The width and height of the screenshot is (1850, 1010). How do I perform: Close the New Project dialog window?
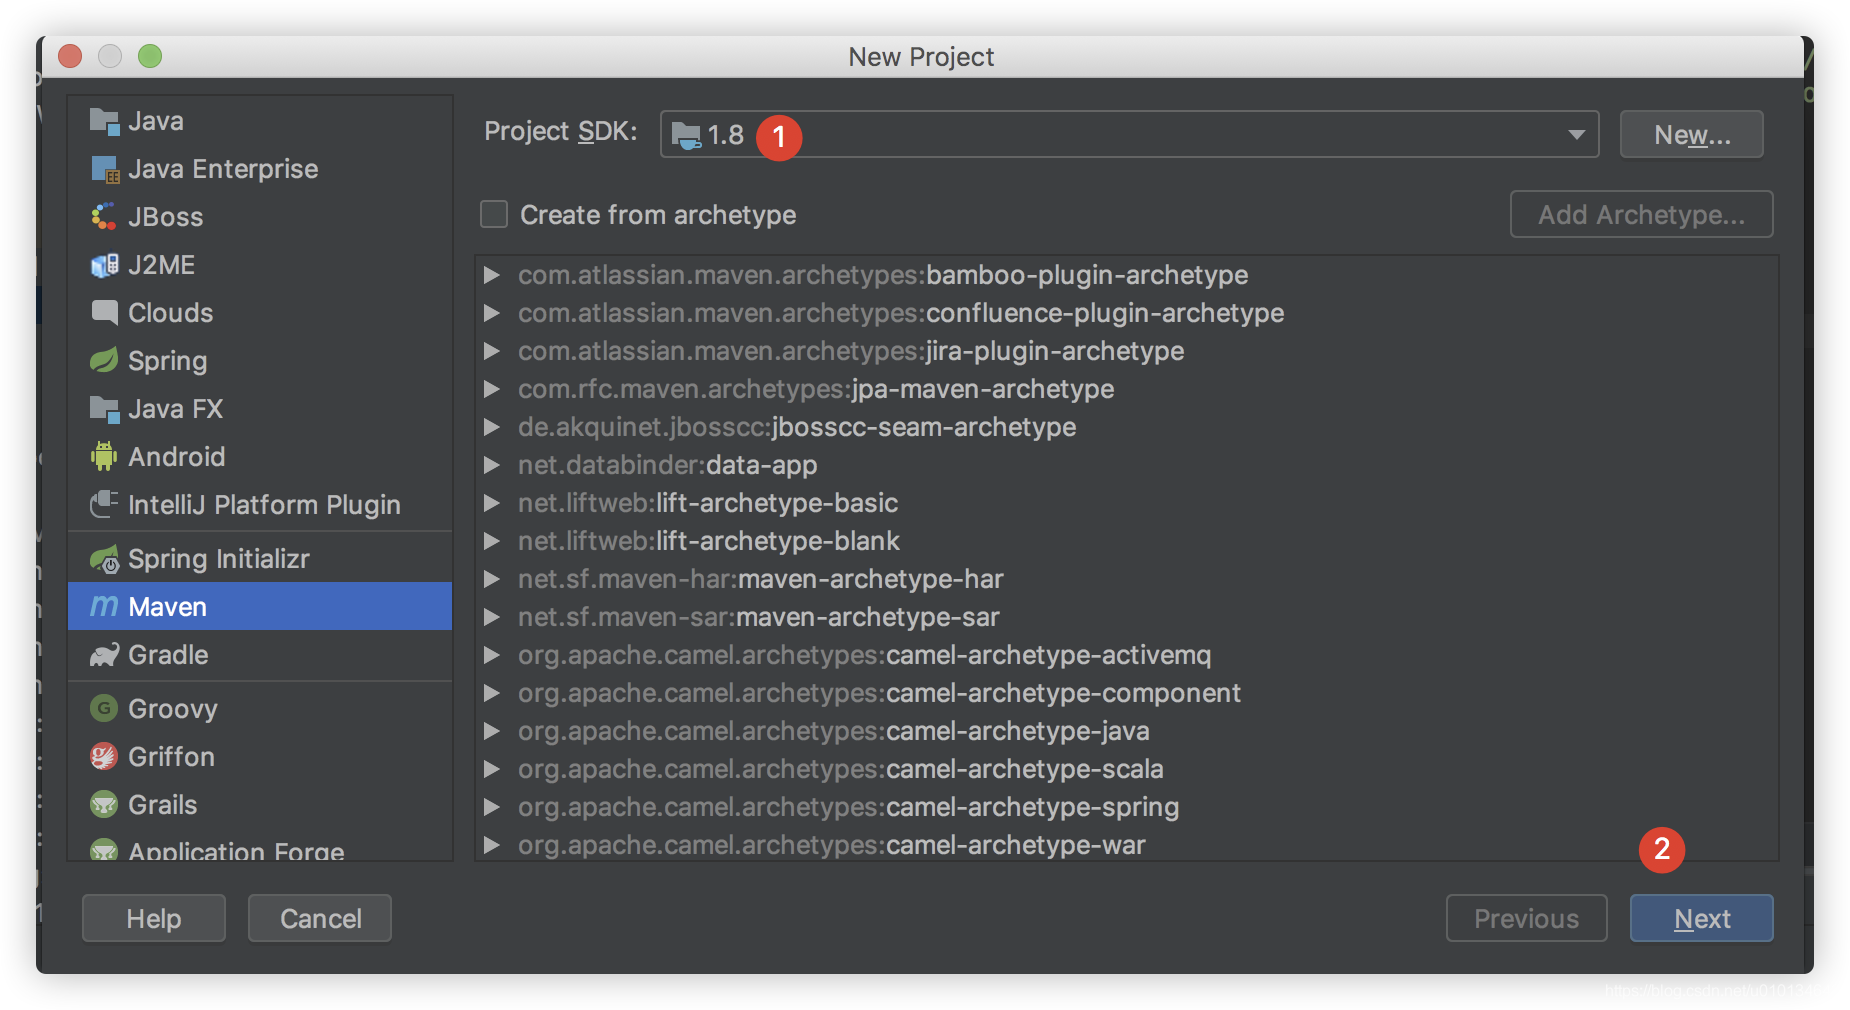70,56
